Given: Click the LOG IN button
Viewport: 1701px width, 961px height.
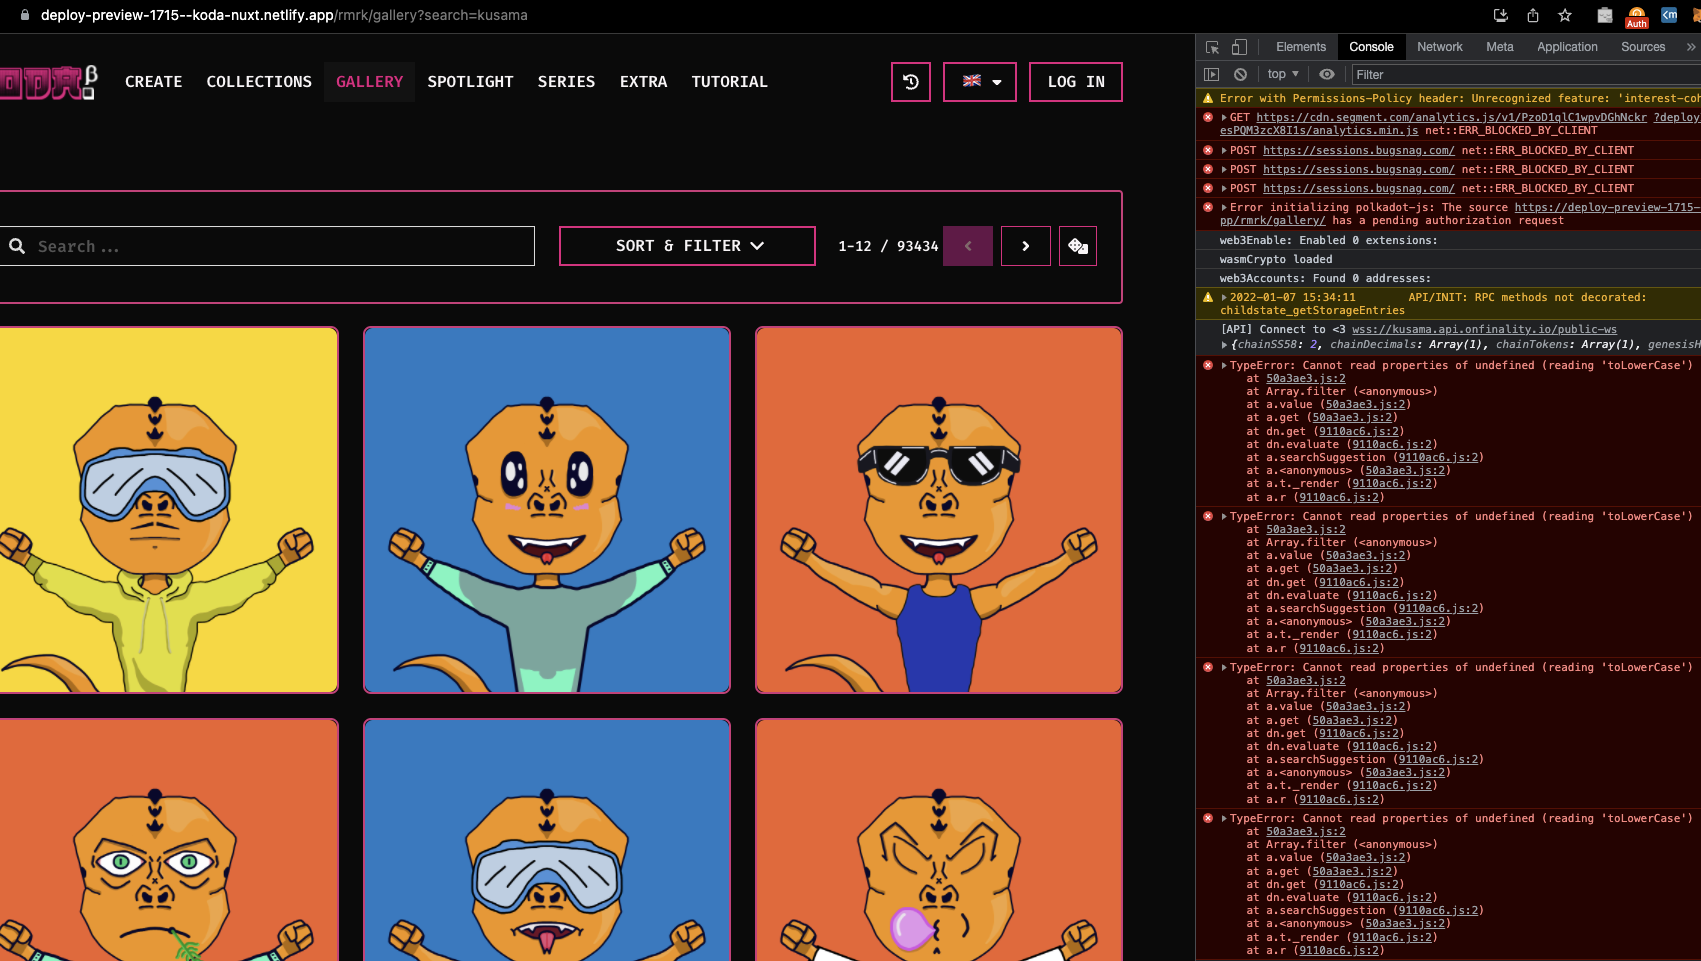Looking at the screenshot, I should pyautogui.click(x=1076, y=82).
